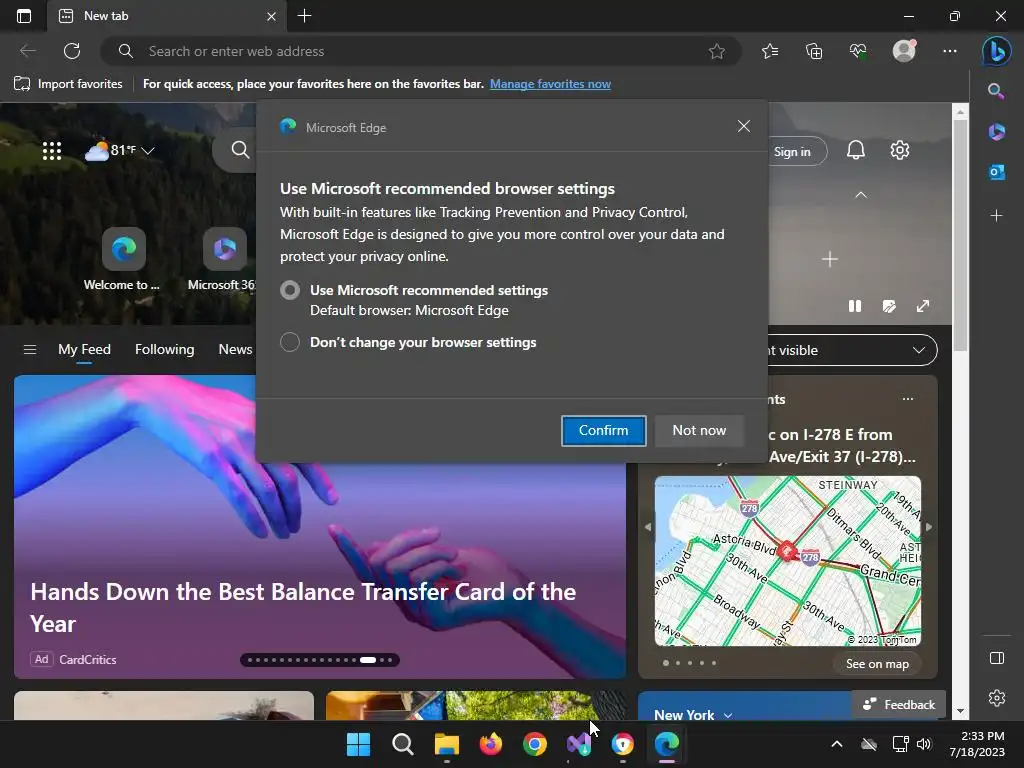The width and height of the screenshot is (1024, 768).
Task: Open the tab actions menu icon
Action: (24, 16)
